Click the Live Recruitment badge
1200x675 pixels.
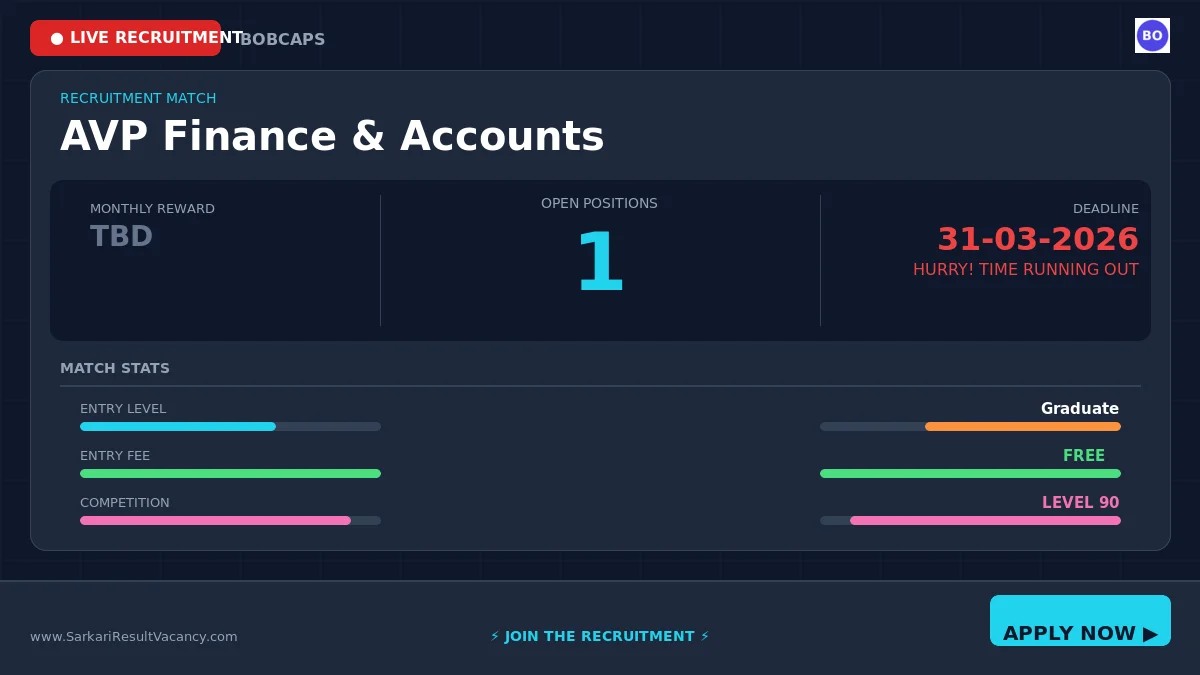tap(125, 38)
